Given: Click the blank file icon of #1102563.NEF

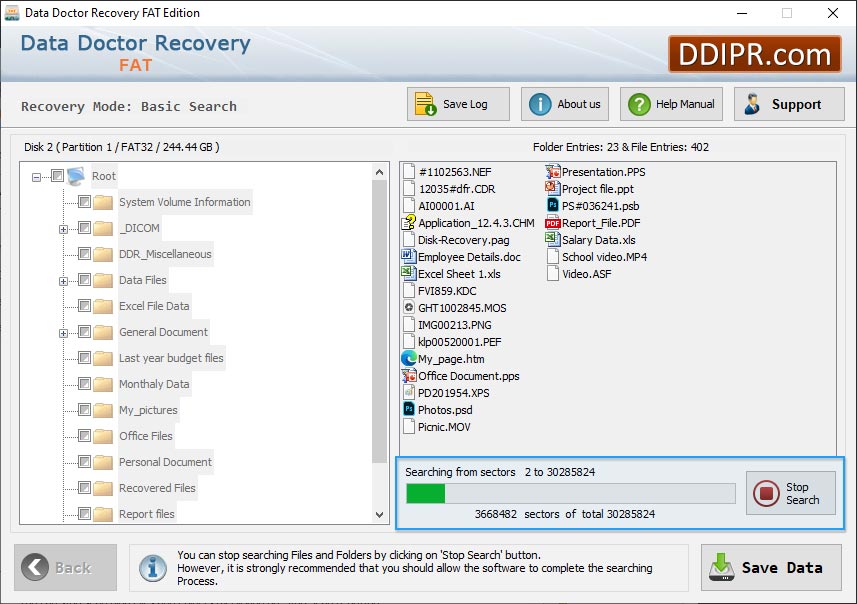Looking at the screenshot, I should 408,172.
